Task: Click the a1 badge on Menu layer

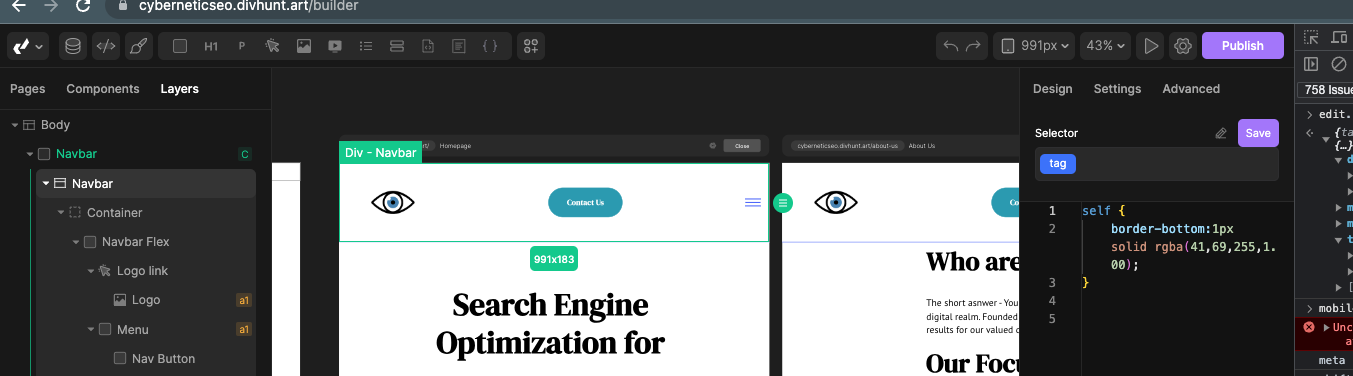Action: 243,329
